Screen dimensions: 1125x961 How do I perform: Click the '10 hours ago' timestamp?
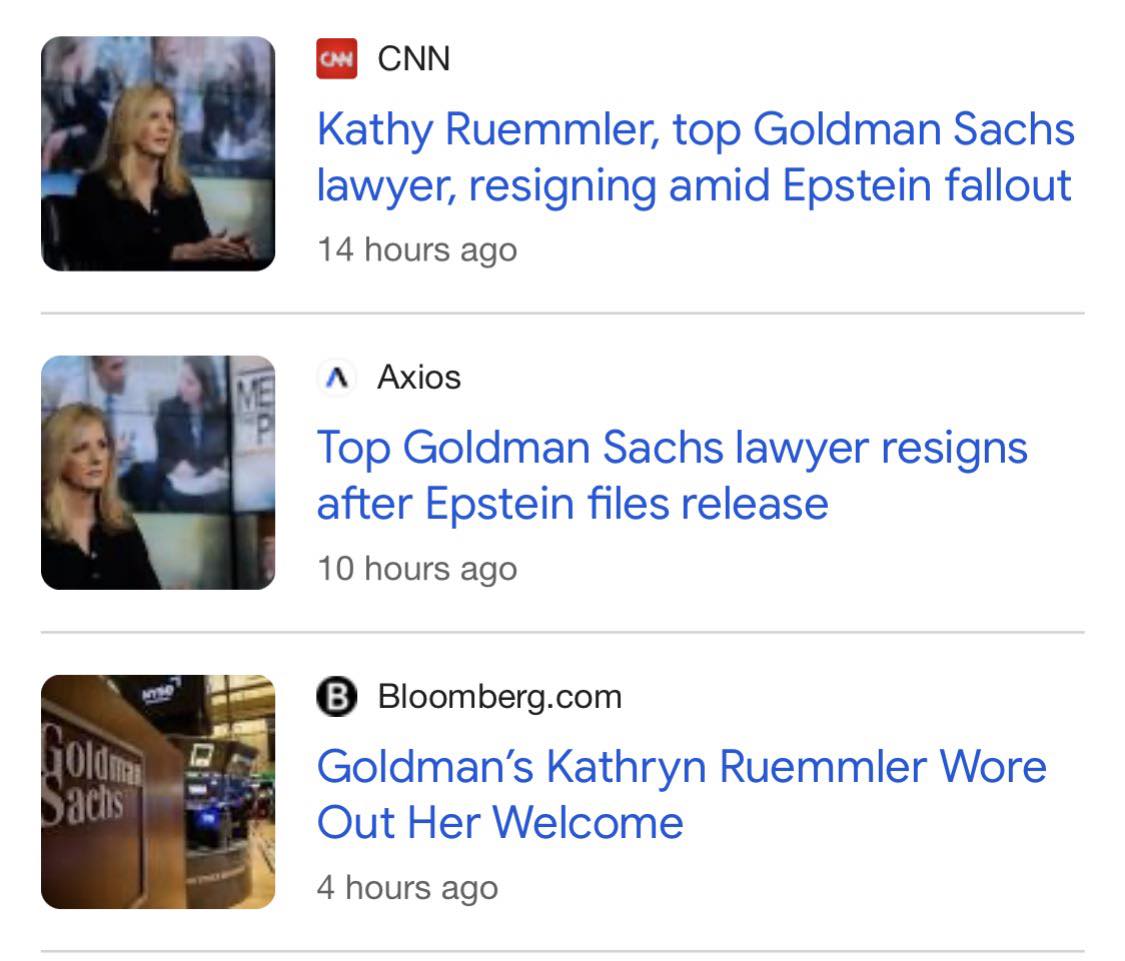coord(417,568)
